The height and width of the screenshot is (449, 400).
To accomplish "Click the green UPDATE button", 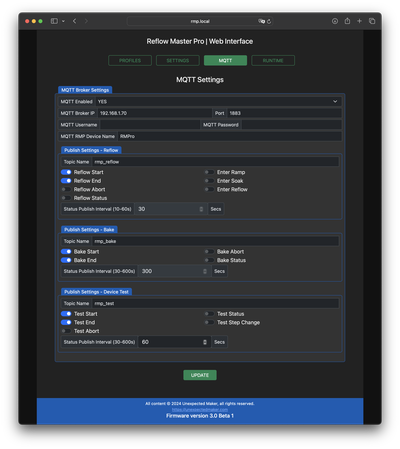I will [200, 375].
